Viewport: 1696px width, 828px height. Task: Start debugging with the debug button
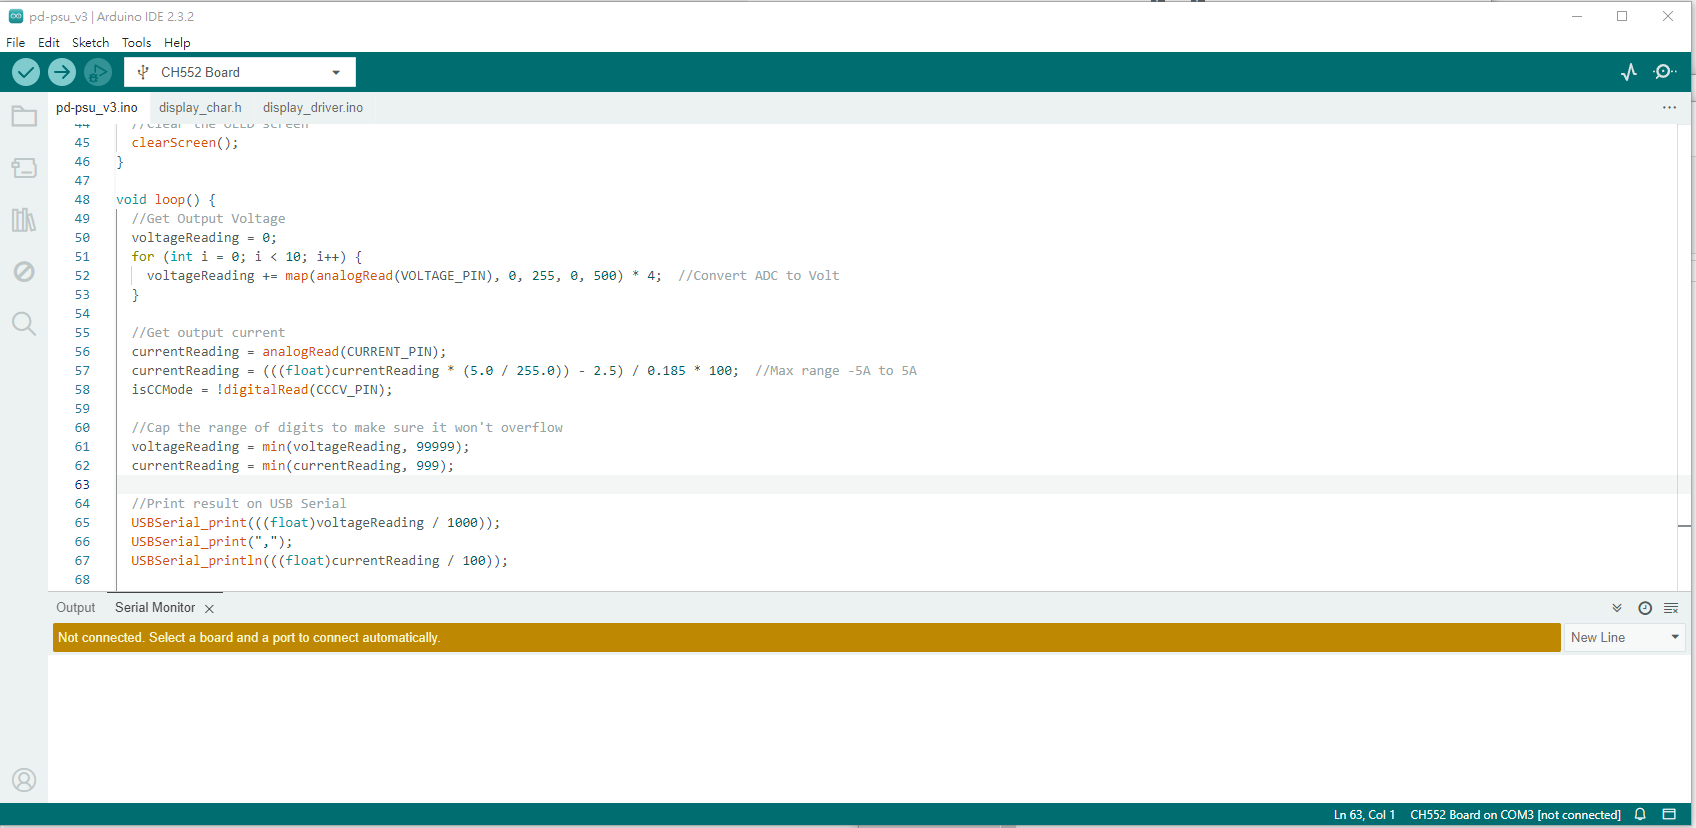point(97,72)
